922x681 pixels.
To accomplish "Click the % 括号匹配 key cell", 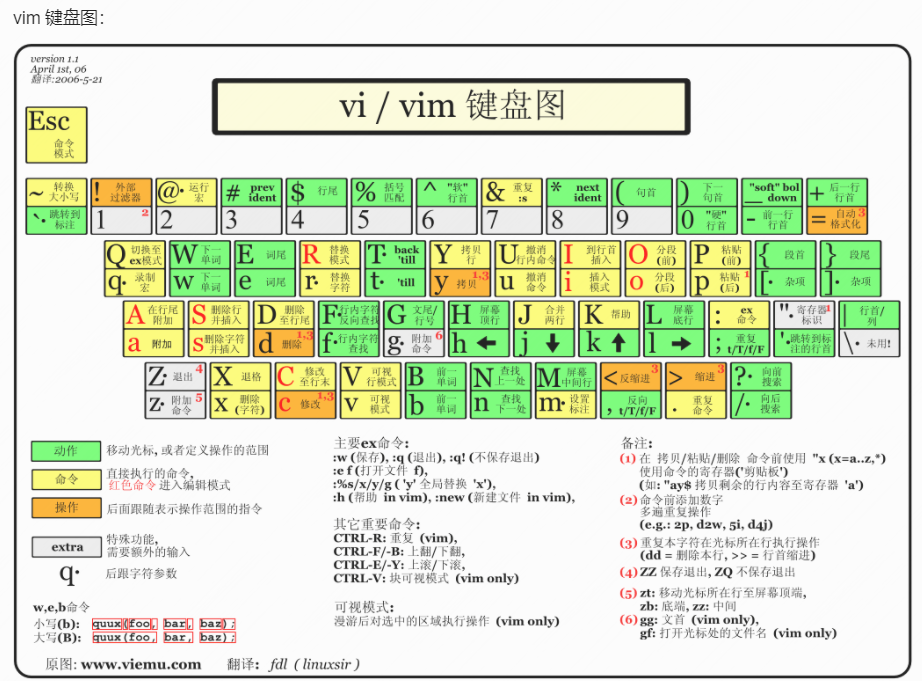I will tap(382, 192).
